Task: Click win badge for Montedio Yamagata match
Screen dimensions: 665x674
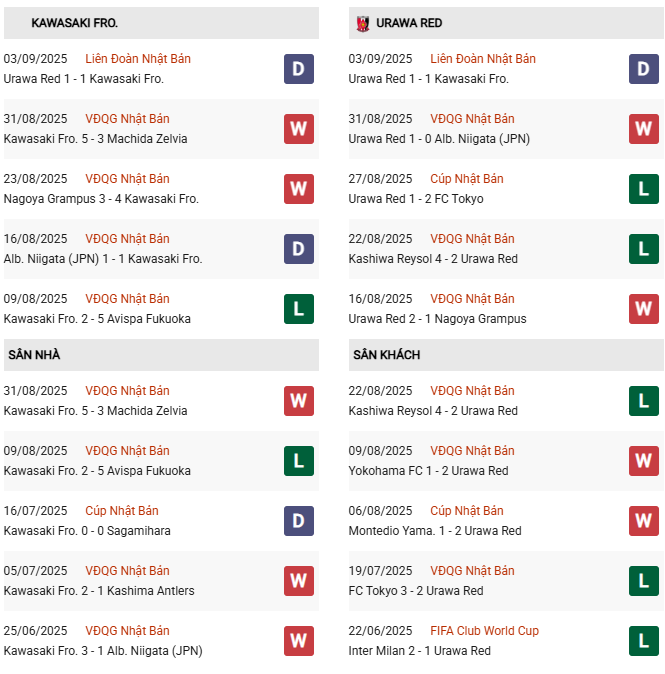Action: (x=643, y=521)
